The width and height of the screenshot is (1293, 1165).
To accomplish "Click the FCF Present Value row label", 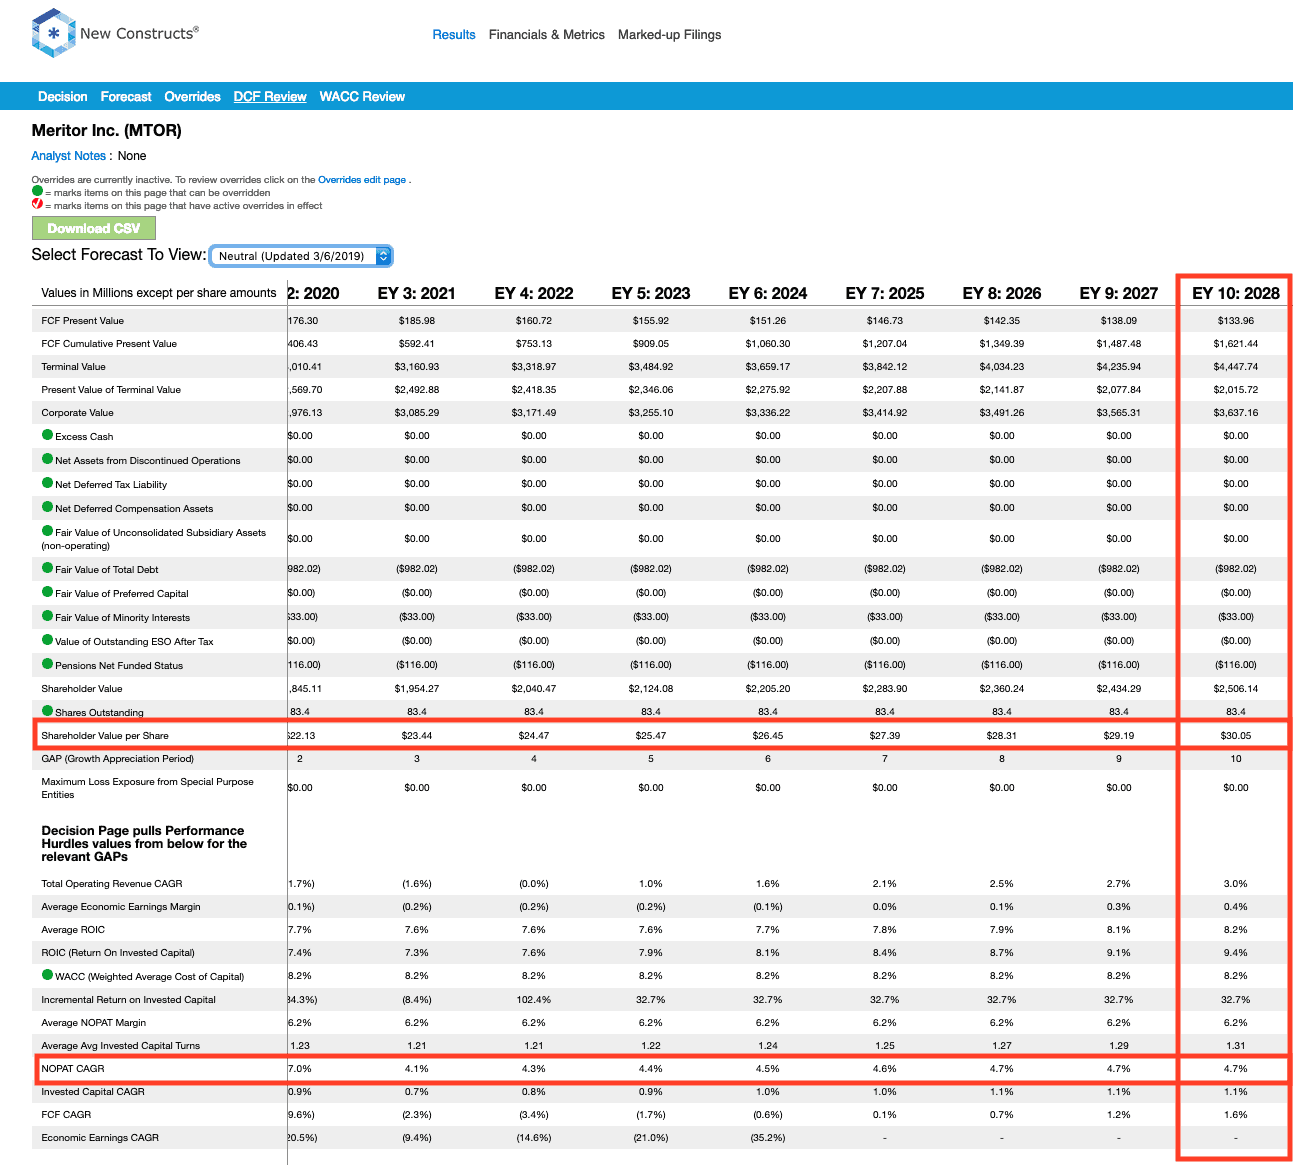I will (x=83, y=321).
